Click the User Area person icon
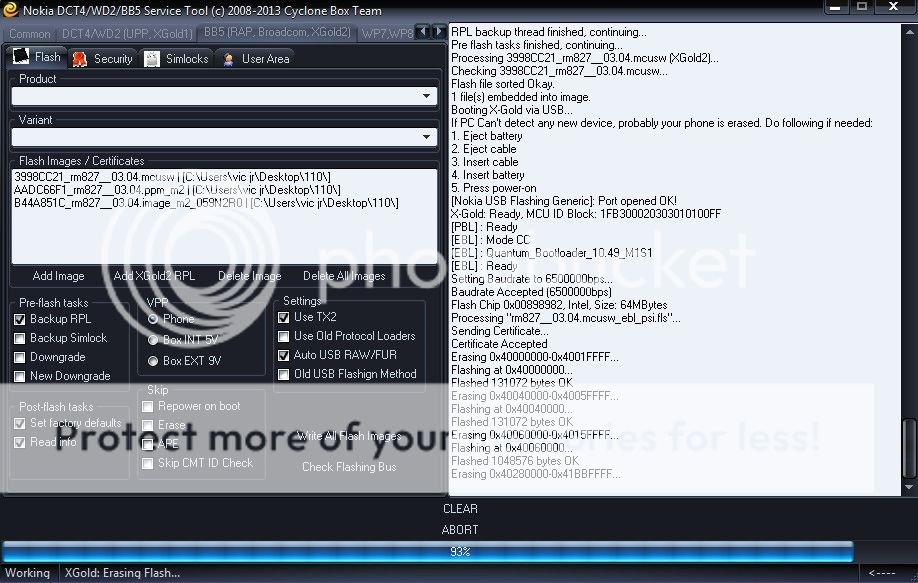Screen dimensions: 918x583 click(x=228, y=59)
